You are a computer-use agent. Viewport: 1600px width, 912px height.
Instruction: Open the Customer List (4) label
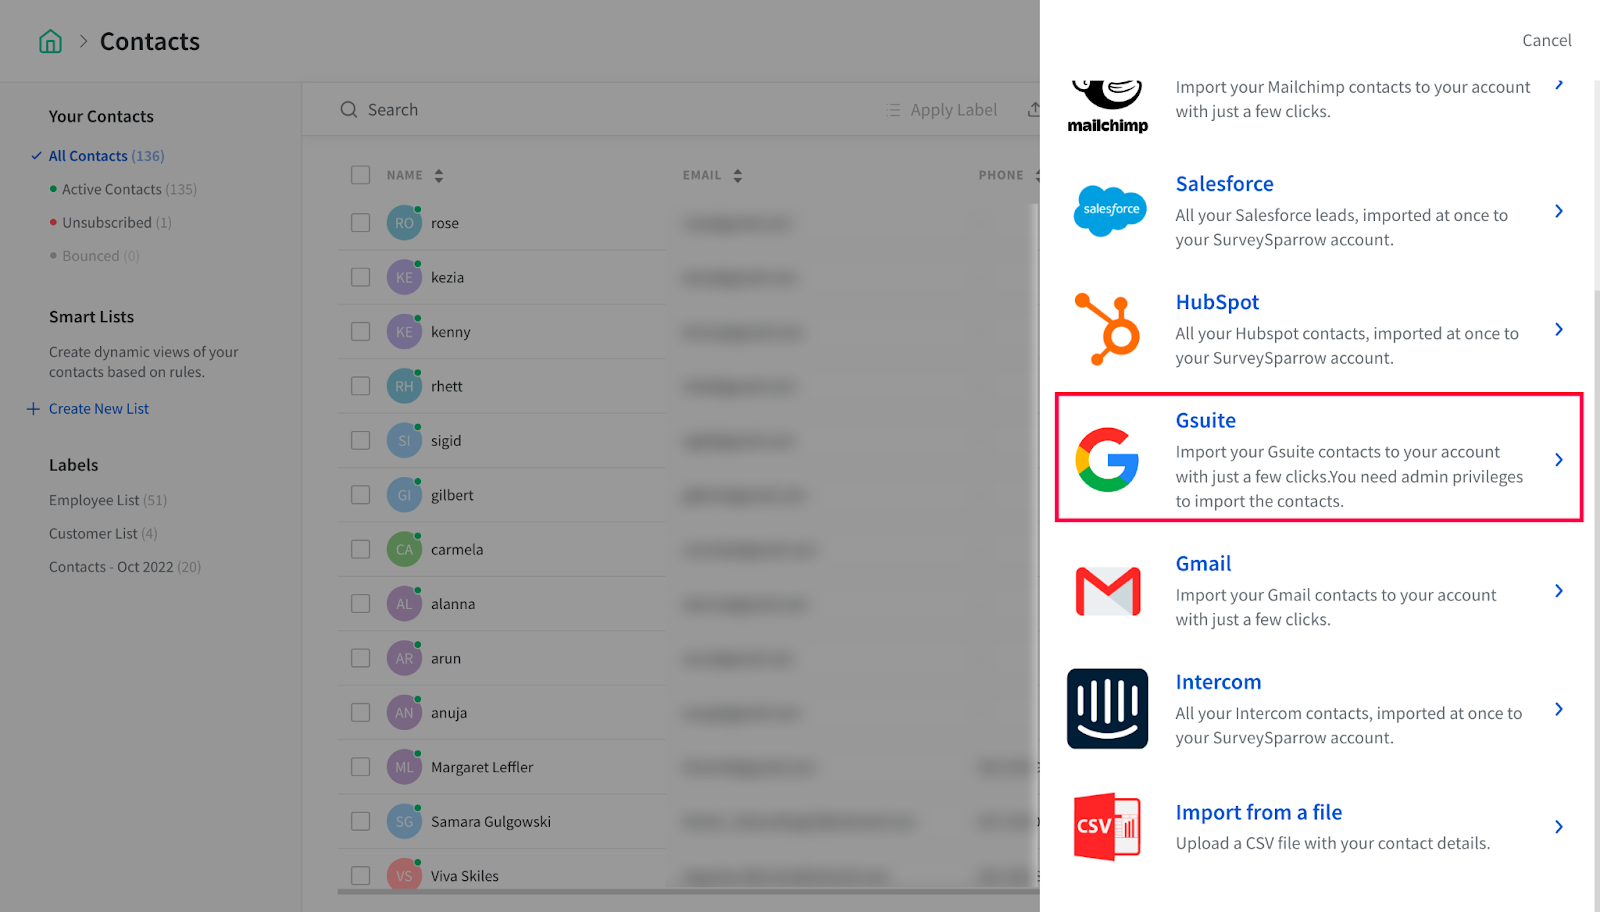(x=103, y=534)
